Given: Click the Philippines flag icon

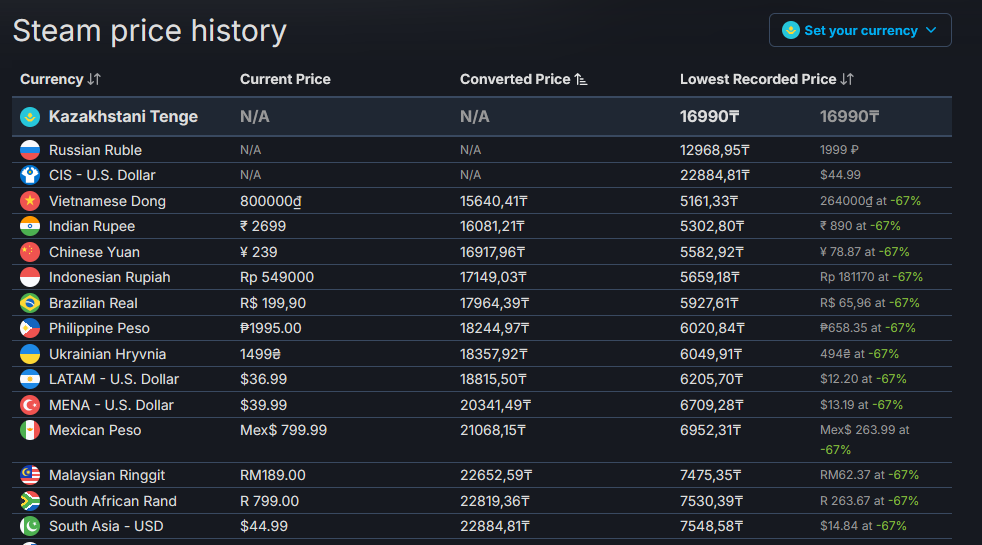Looking at the screenshot, I should click(30, 328).
